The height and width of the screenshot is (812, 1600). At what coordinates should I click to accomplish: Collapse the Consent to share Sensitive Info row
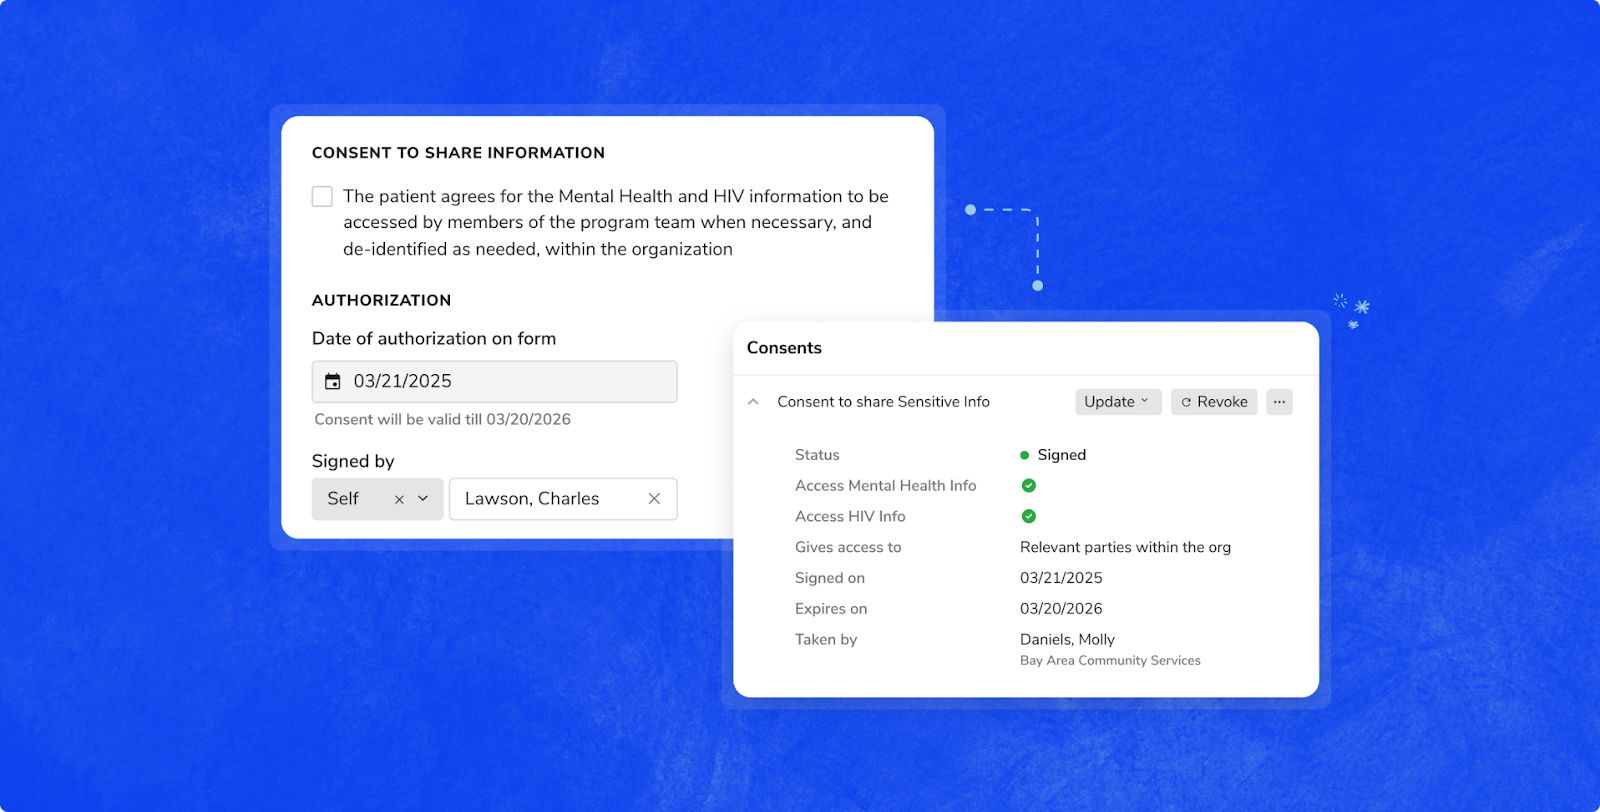[x=753, y=402]
